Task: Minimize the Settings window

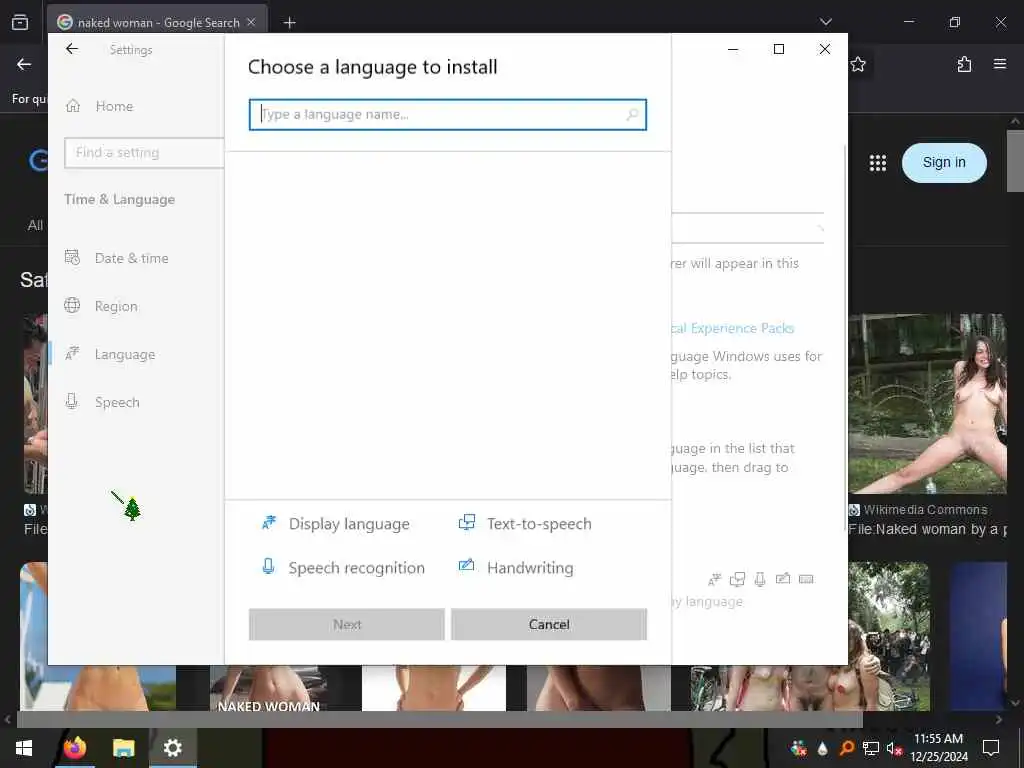Action: click(x=733, y=49)
